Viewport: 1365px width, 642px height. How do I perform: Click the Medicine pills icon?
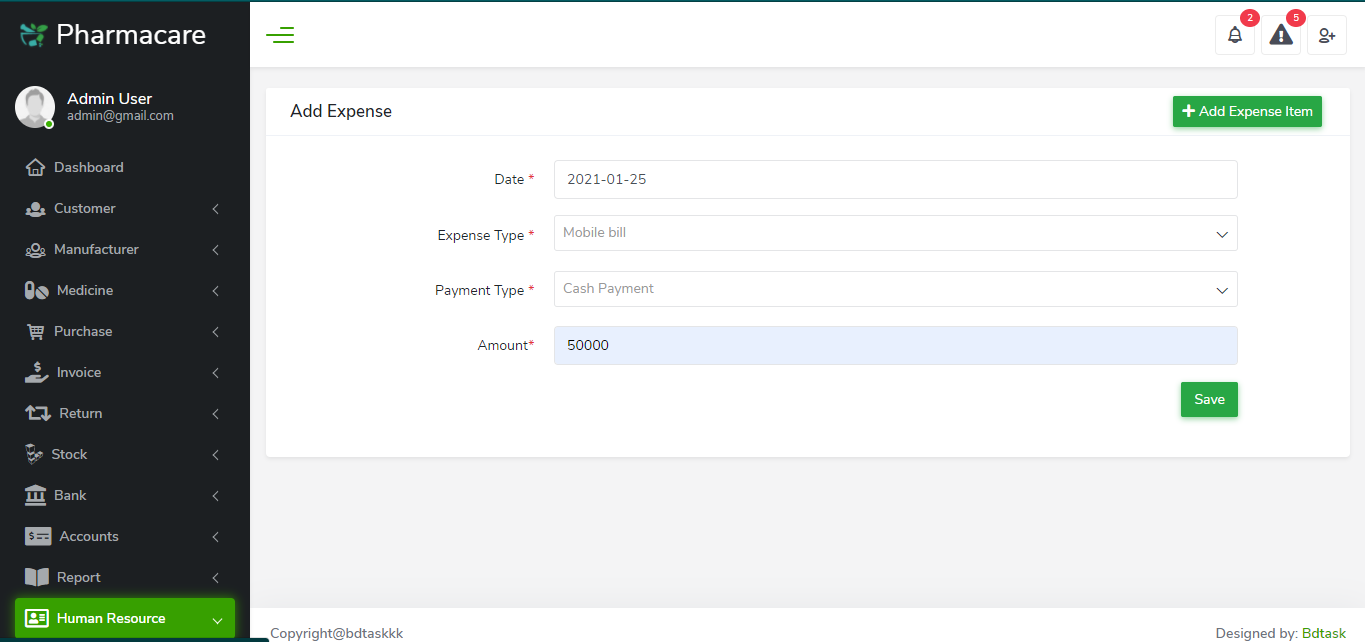pos(37,290)
